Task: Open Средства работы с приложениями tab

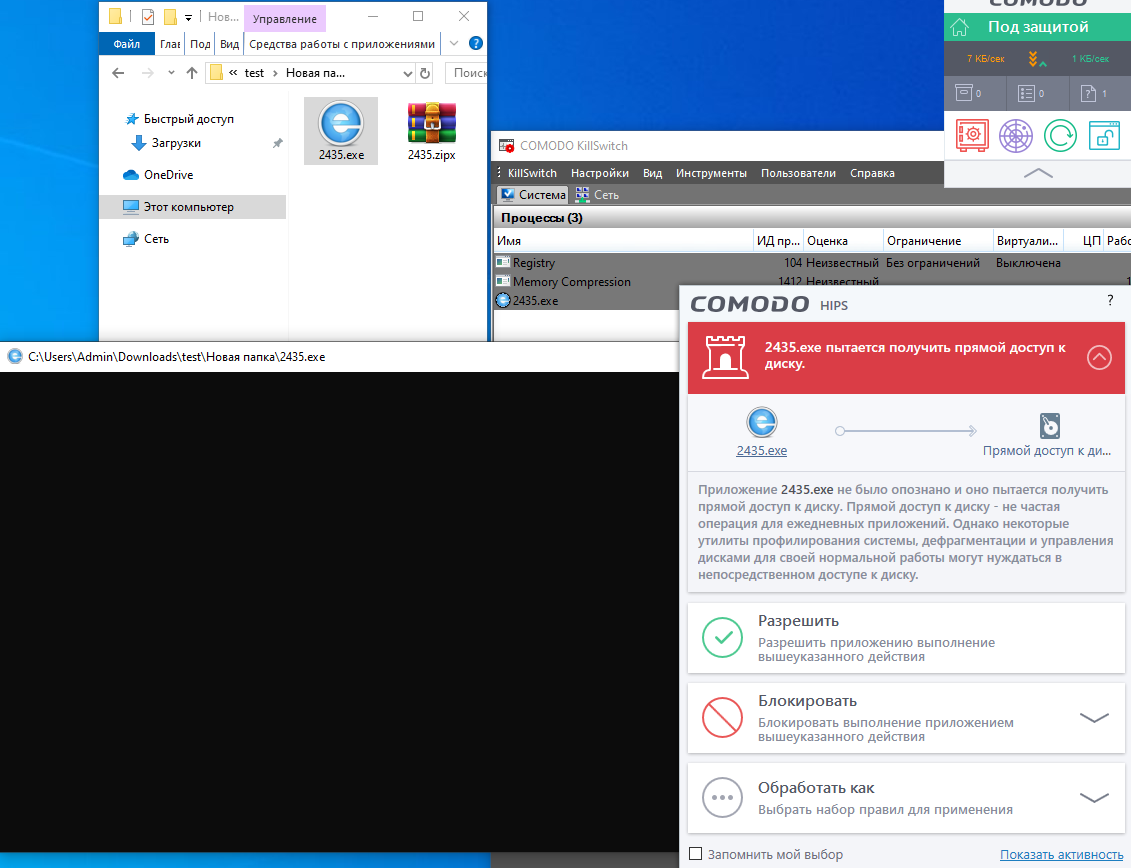Action: click(x=342, y=44)
